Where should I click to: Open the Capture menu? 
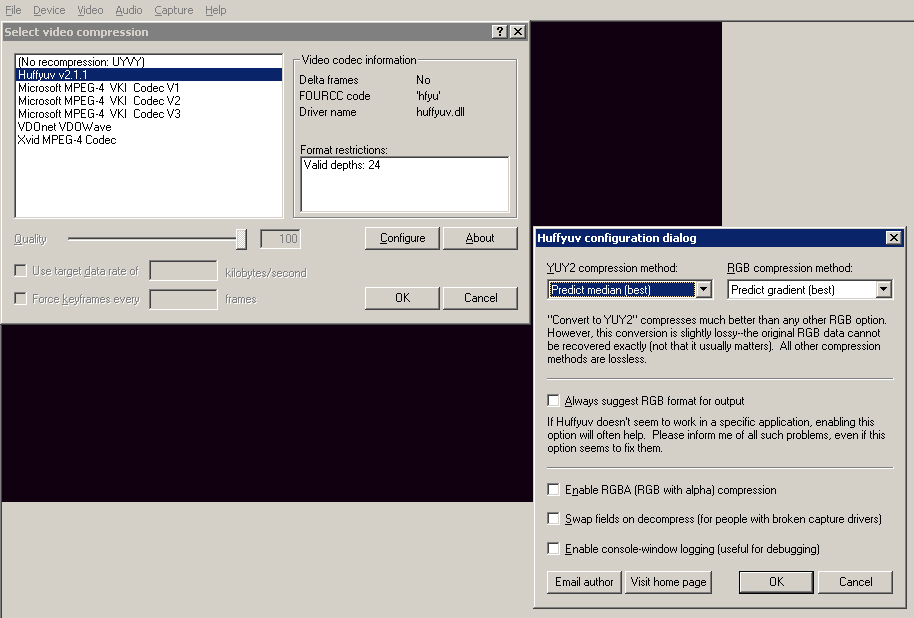[x=174, y=10]
